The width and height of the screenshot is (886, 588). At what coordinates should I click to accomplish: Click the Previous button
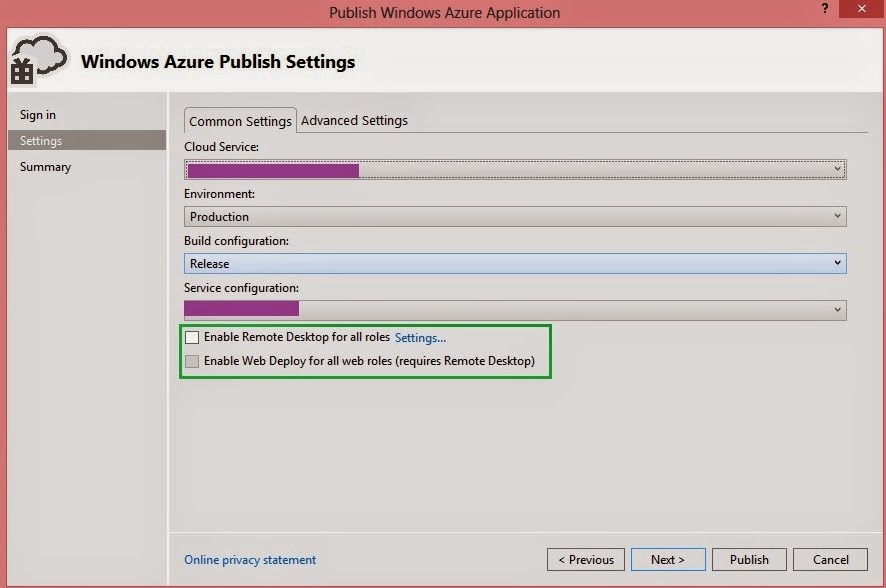pyautogui.click(x=586, y=560)
